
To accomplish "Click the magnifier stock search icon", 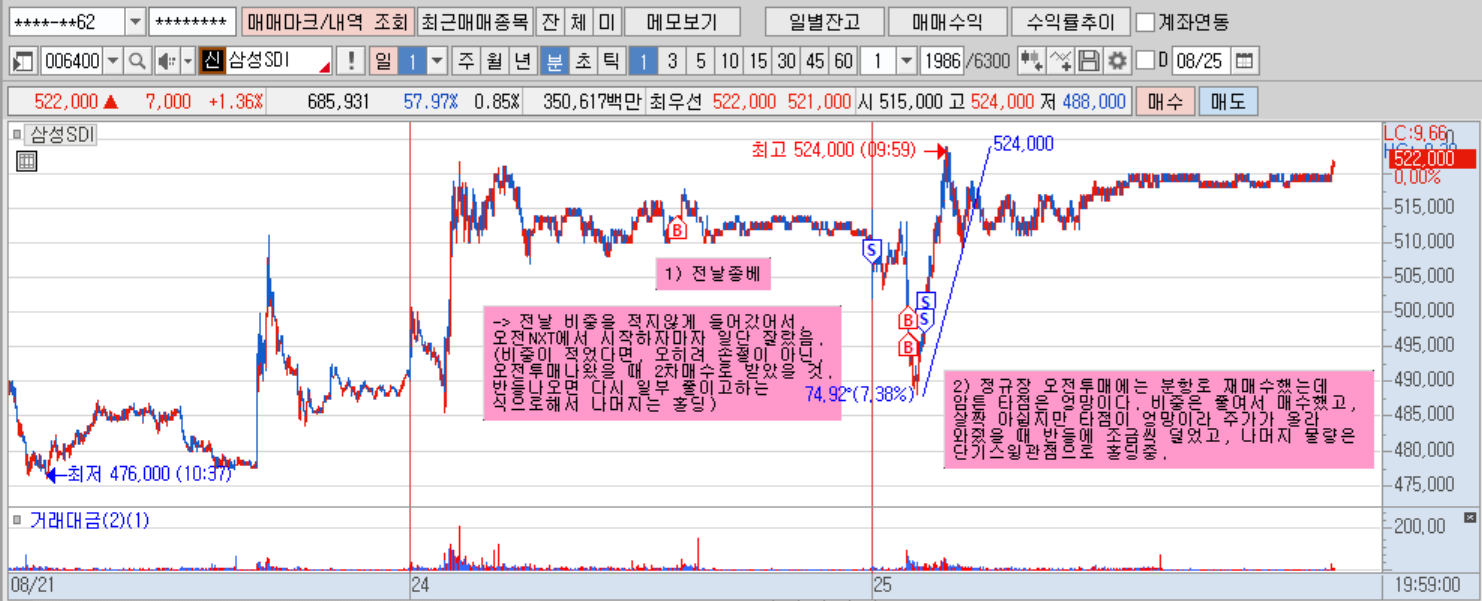I will 138,61.
